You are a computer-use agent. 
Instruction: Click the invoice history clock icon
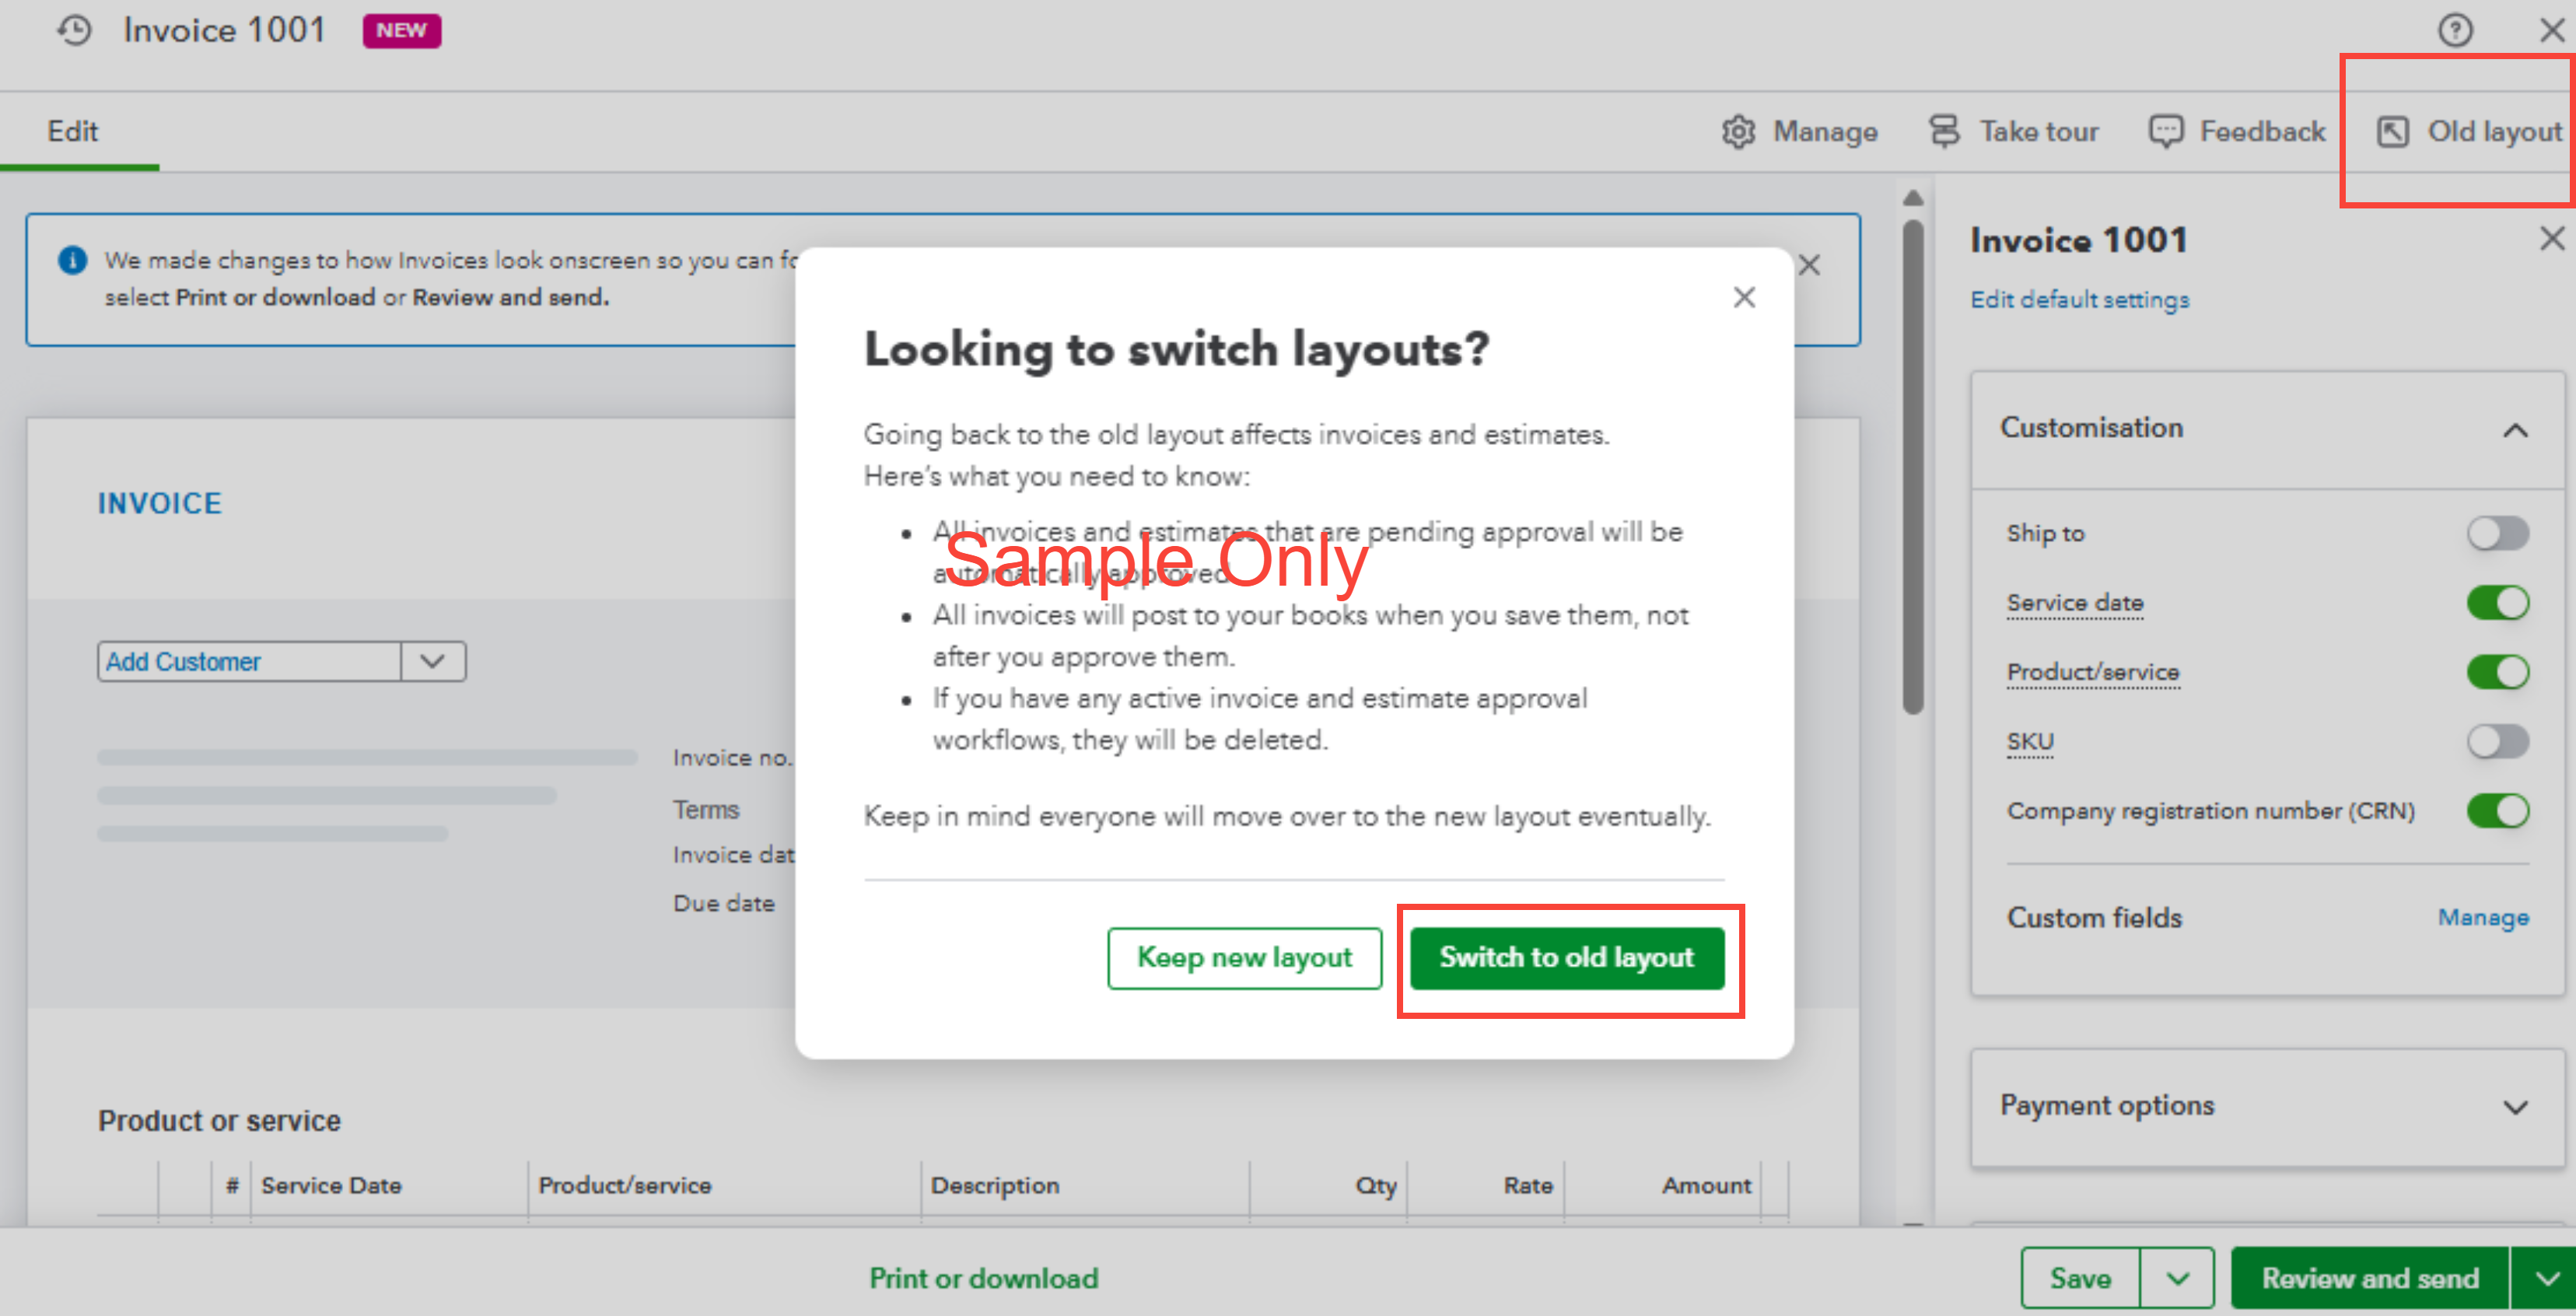coord(74,30)
